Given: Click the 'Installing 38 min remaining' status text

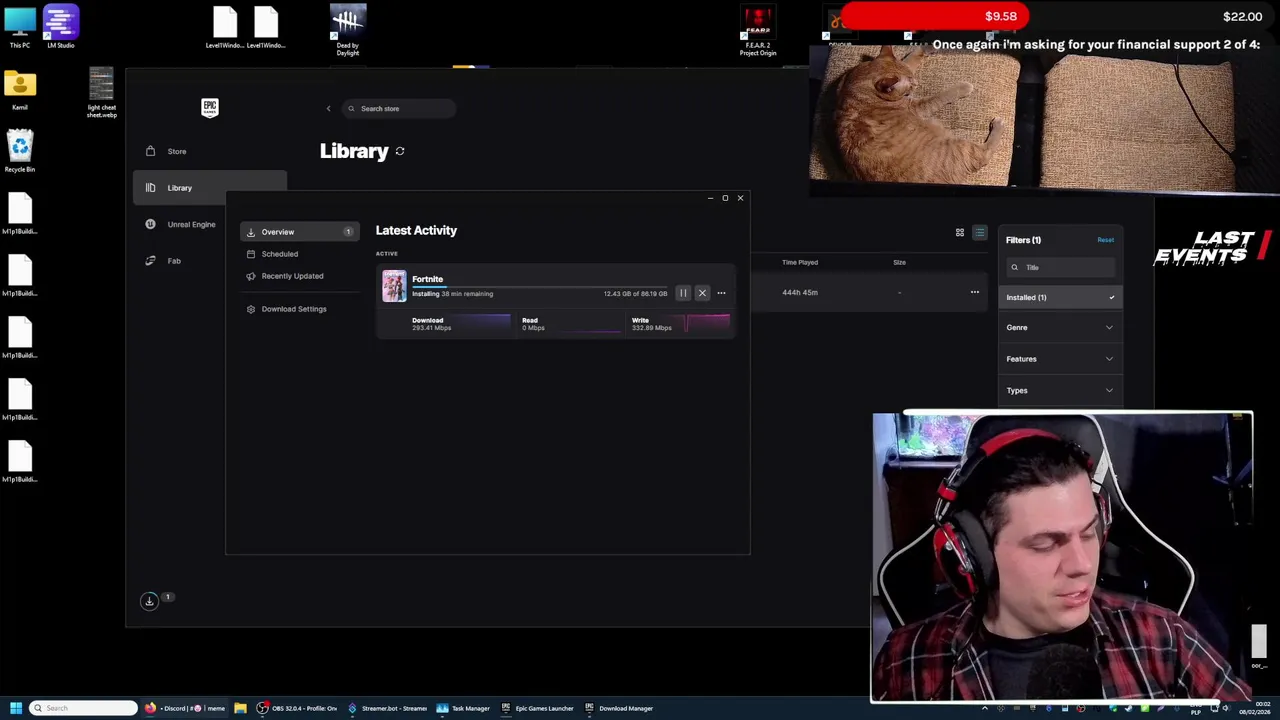Looking at the screenshot, I should click(452, 294).
